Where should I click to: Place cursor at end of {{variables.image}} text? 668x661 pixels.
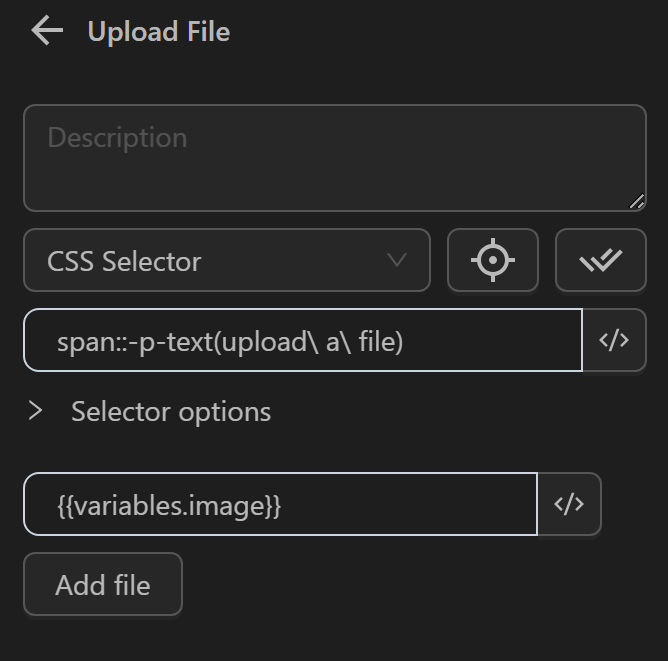[x=283, y=506]
